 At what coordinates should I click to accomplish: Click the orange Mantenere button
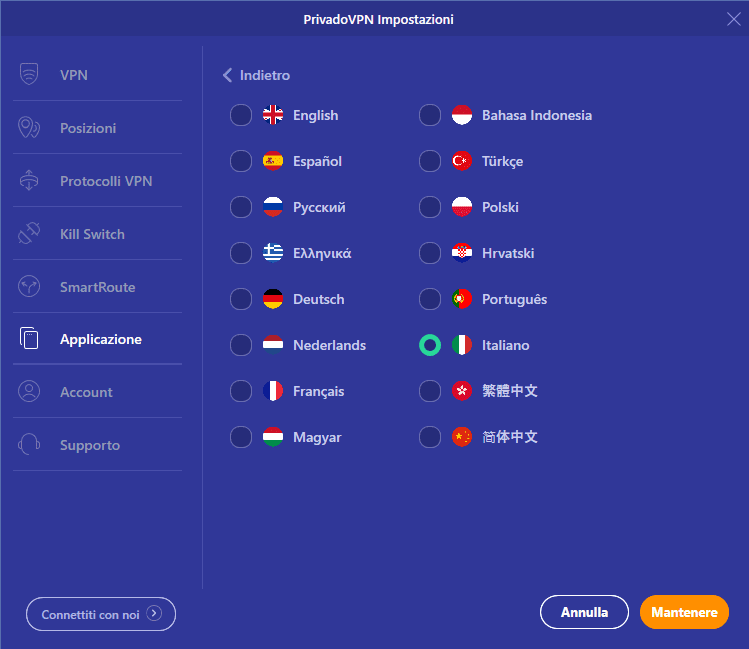(x=684, y=612)
